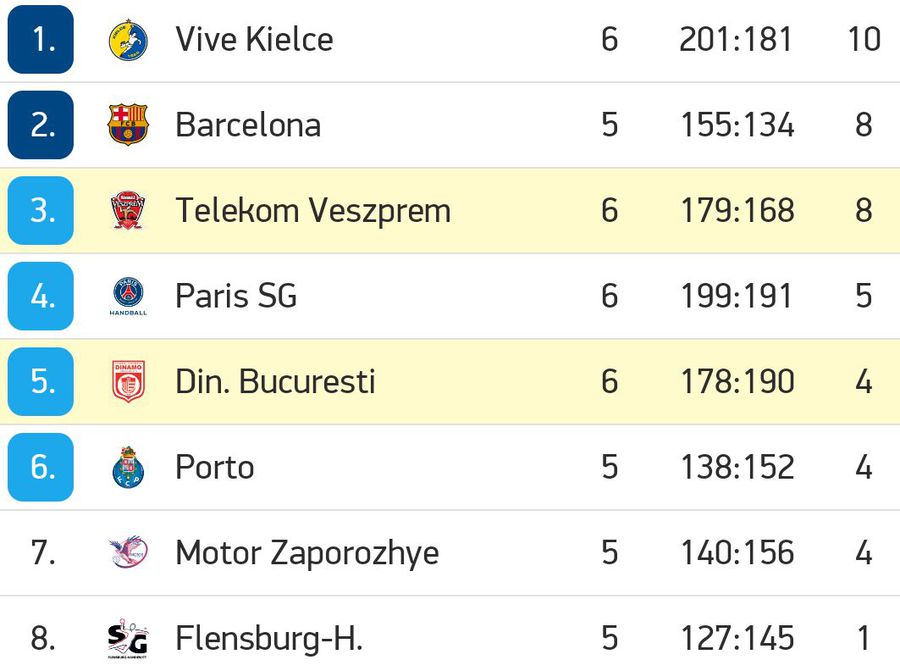Open the Vive Kielce team page
Screen dimensions: 900x671
(254, 39)
